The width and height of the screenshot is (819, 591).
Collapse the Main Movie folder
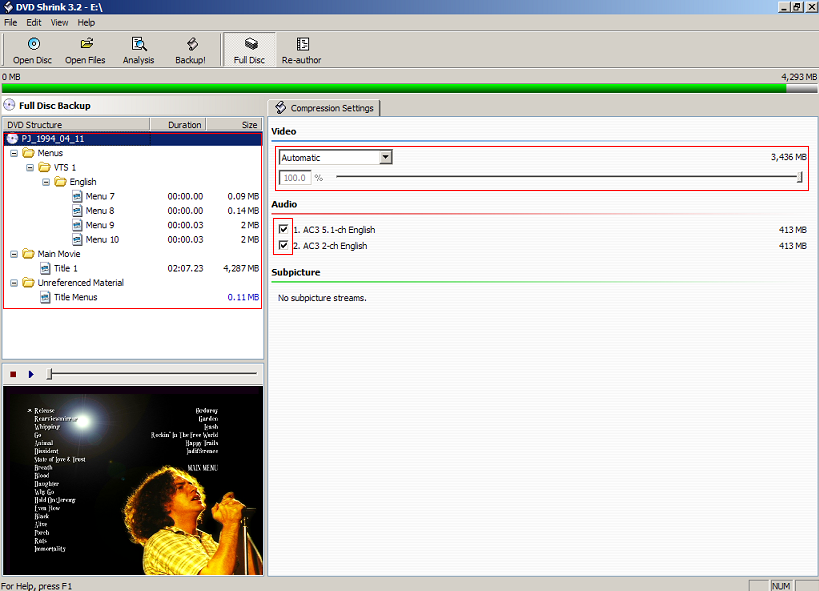tap(13, 254)
